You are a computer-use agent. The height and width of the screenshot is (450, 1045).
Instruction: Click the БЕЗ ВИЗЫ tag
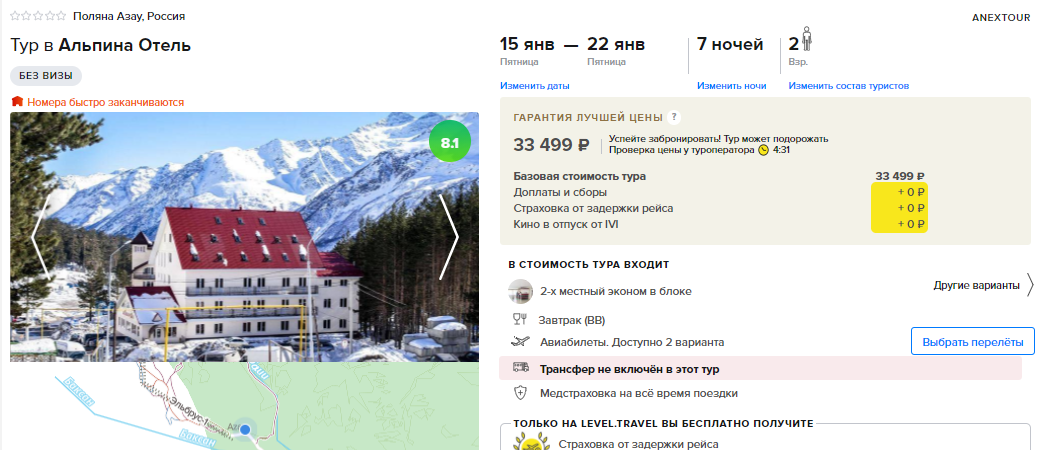(x=46, y=76)
